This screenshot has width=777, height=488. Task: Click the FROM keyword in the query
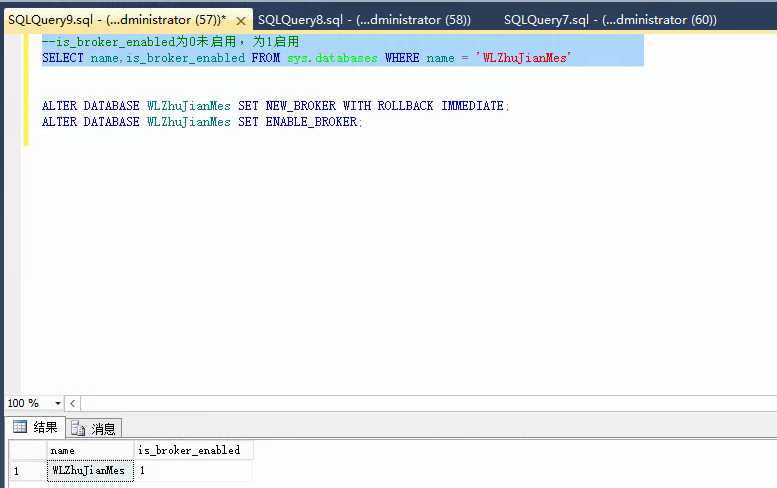coord(266,58)
